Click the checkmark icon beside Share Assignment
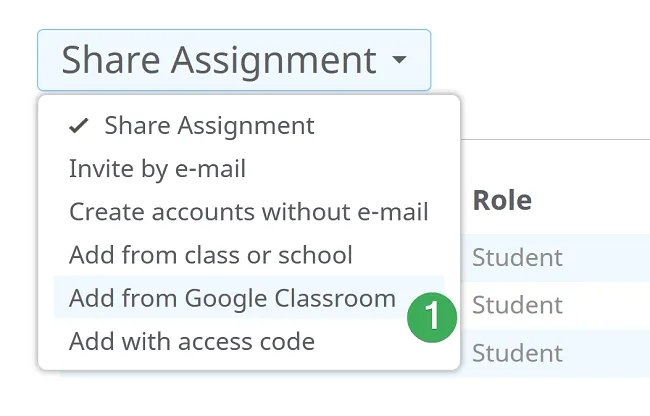The image size is (650, 416). [x=79, y=126]
